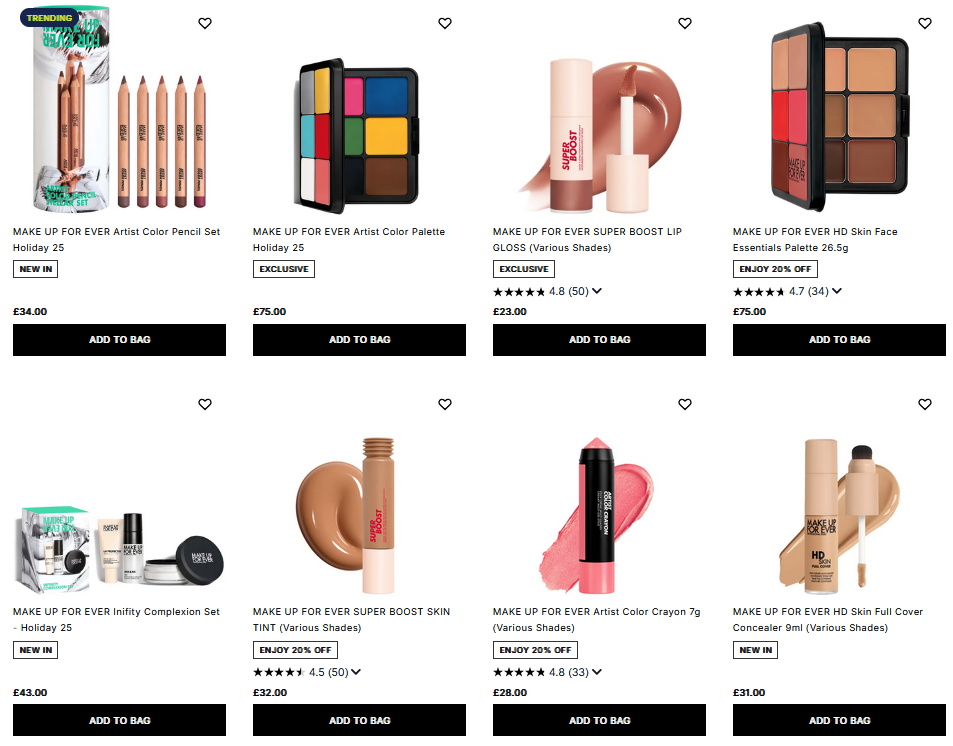Open the Infinity Complexion Set product page

[115, 619]
